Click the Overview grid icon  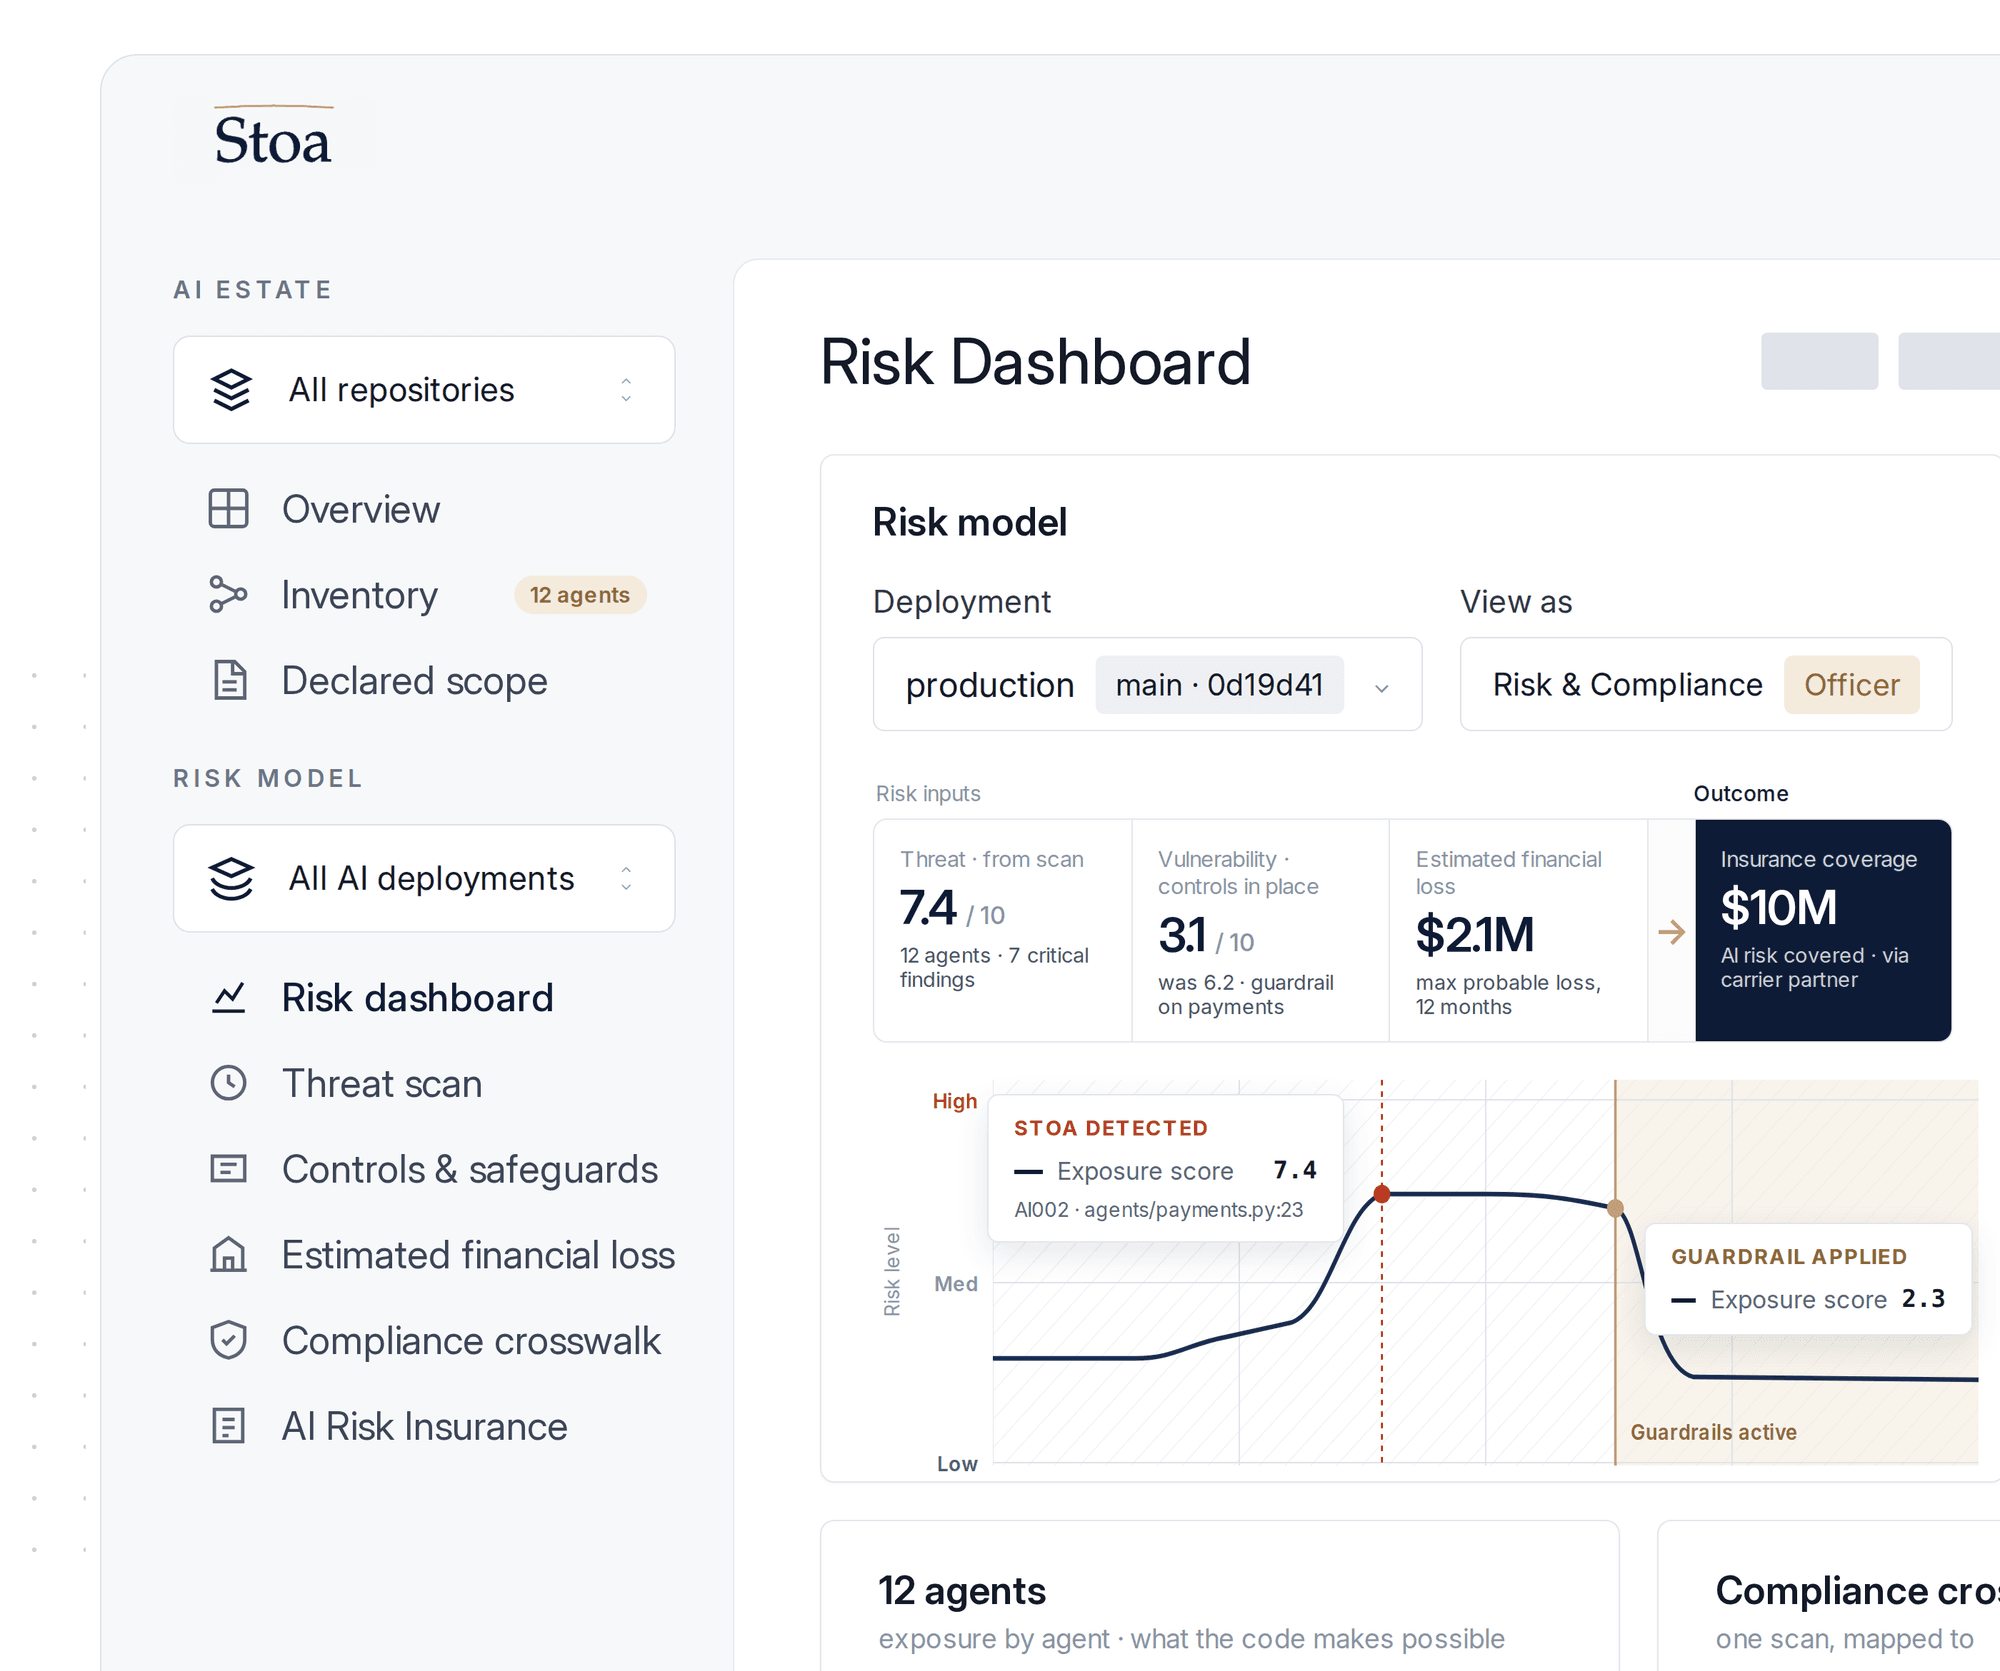pyautogui.click(x=228, y=509)
